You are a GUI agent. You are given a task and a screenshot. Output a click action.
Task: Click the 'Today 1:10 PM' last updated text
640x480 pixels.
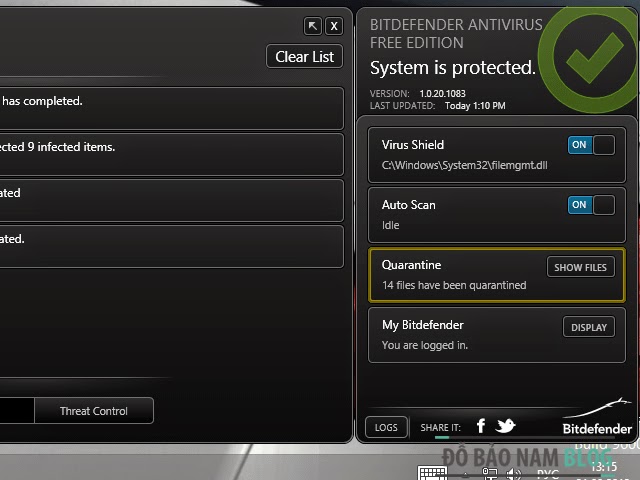tap(475, 106)
